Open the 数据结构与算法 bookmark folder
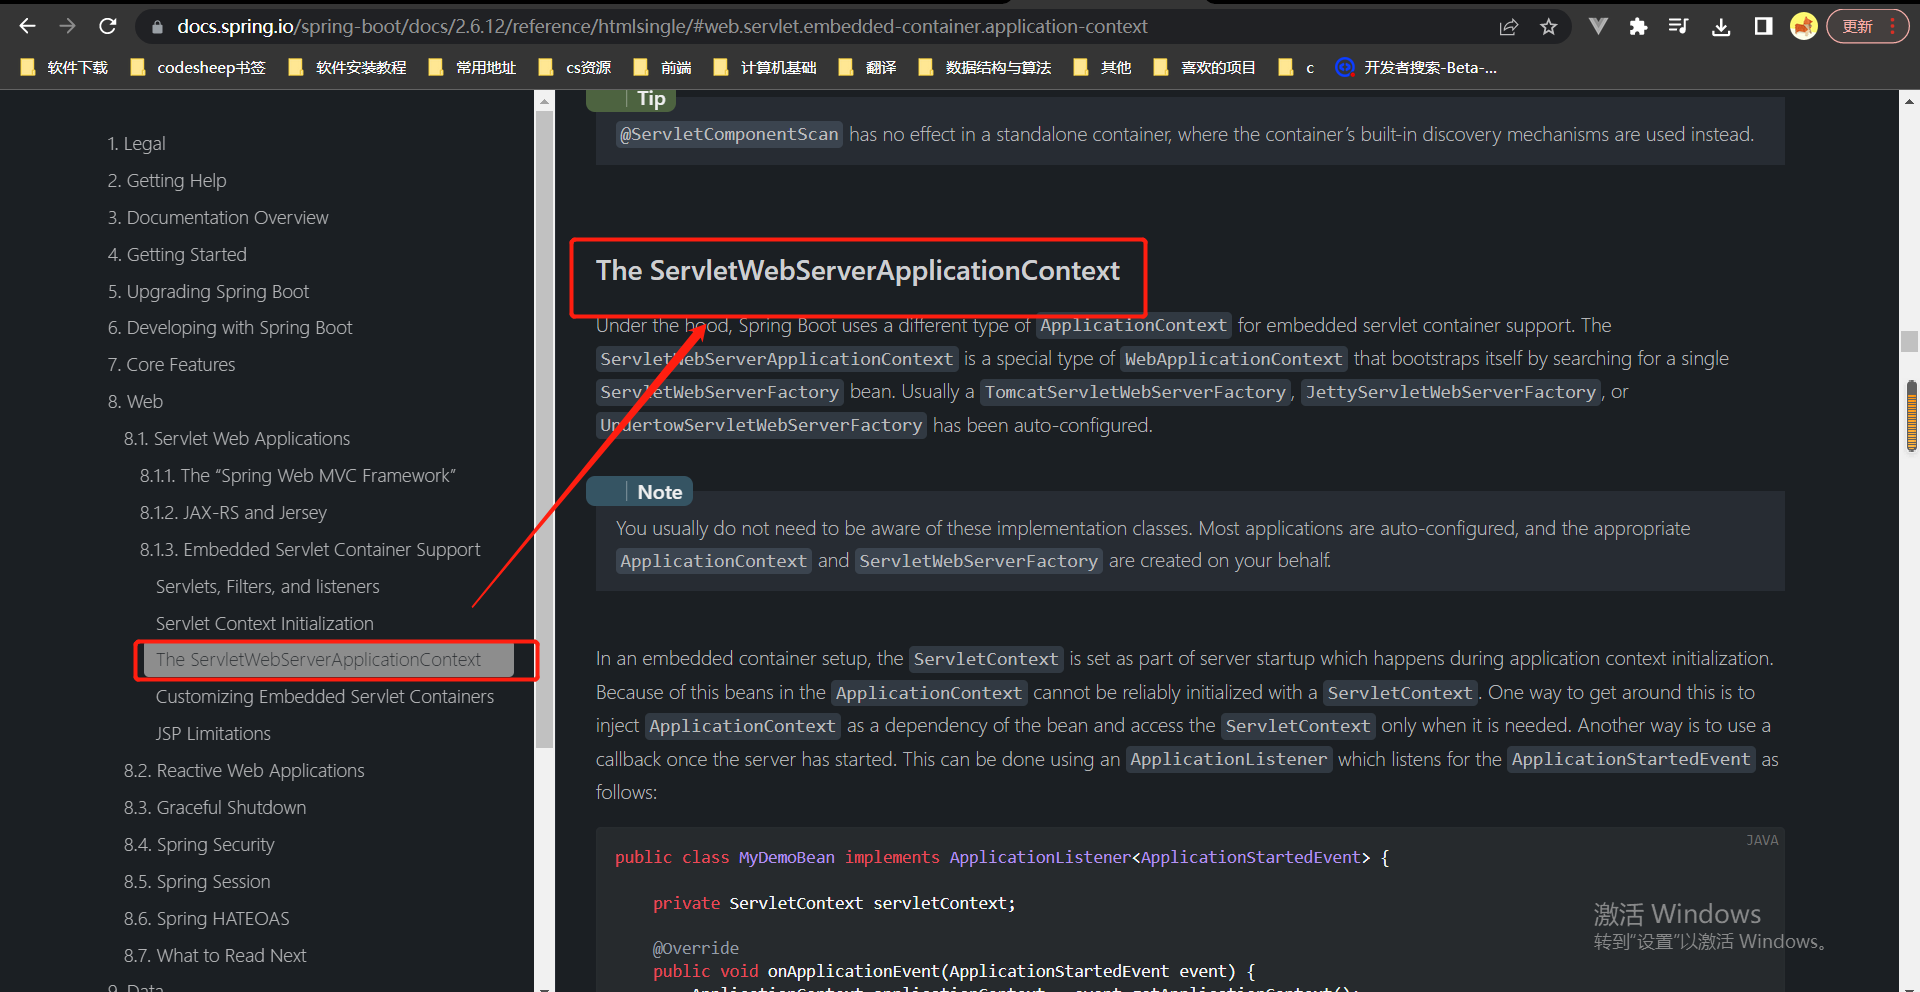Screen dimensions: 1920x992 click(985, 67)
